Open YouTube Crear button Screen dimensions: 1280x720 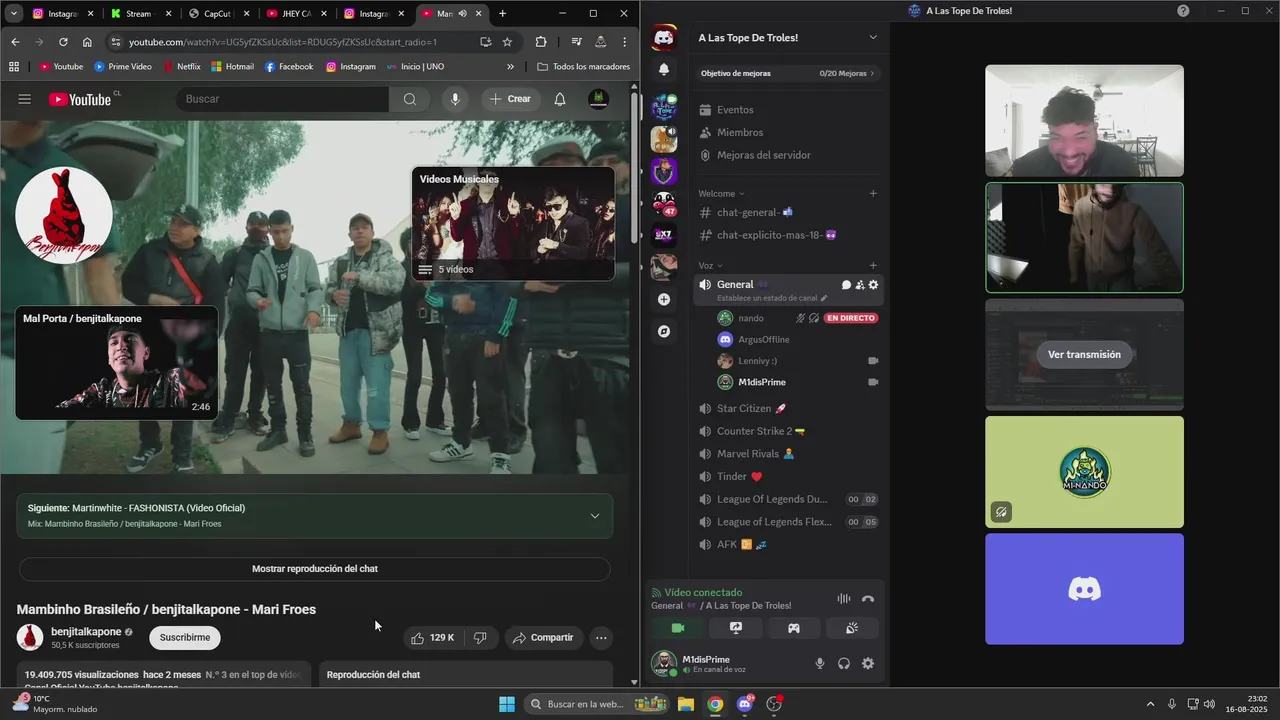pos(510,99)
